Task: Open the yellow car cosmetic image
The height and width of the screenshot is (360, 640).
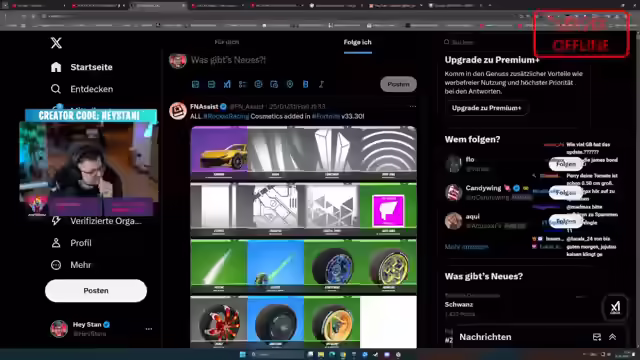Action: tap(219, 153)
